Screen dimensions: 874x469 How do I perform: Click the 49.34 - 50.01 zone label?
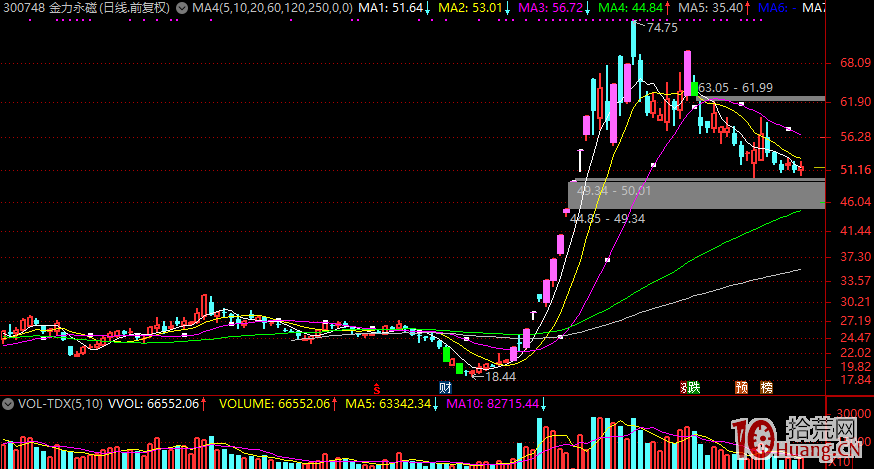click(x=614, y=191)
